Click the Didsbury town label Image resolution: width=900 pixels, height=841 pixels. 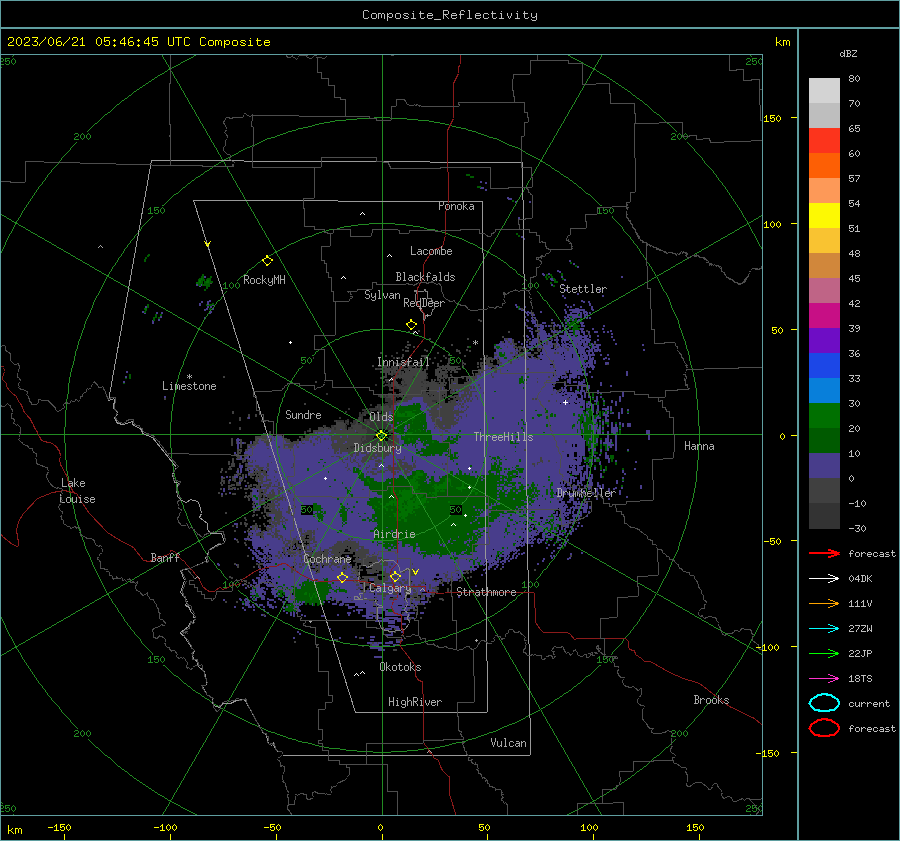[x=377, y=448]
